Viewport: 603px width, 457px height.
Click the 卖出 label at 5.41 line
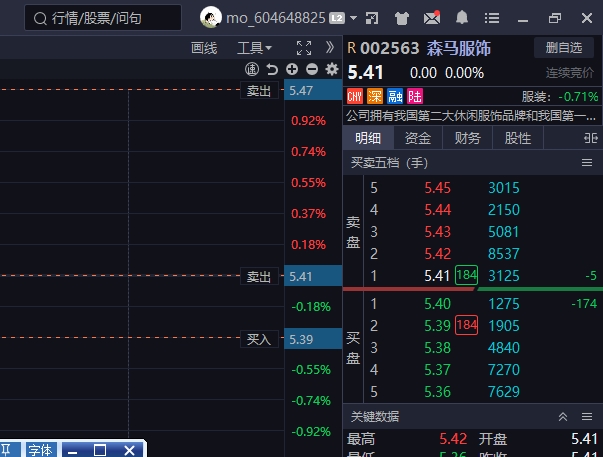(x=259, y=276)
